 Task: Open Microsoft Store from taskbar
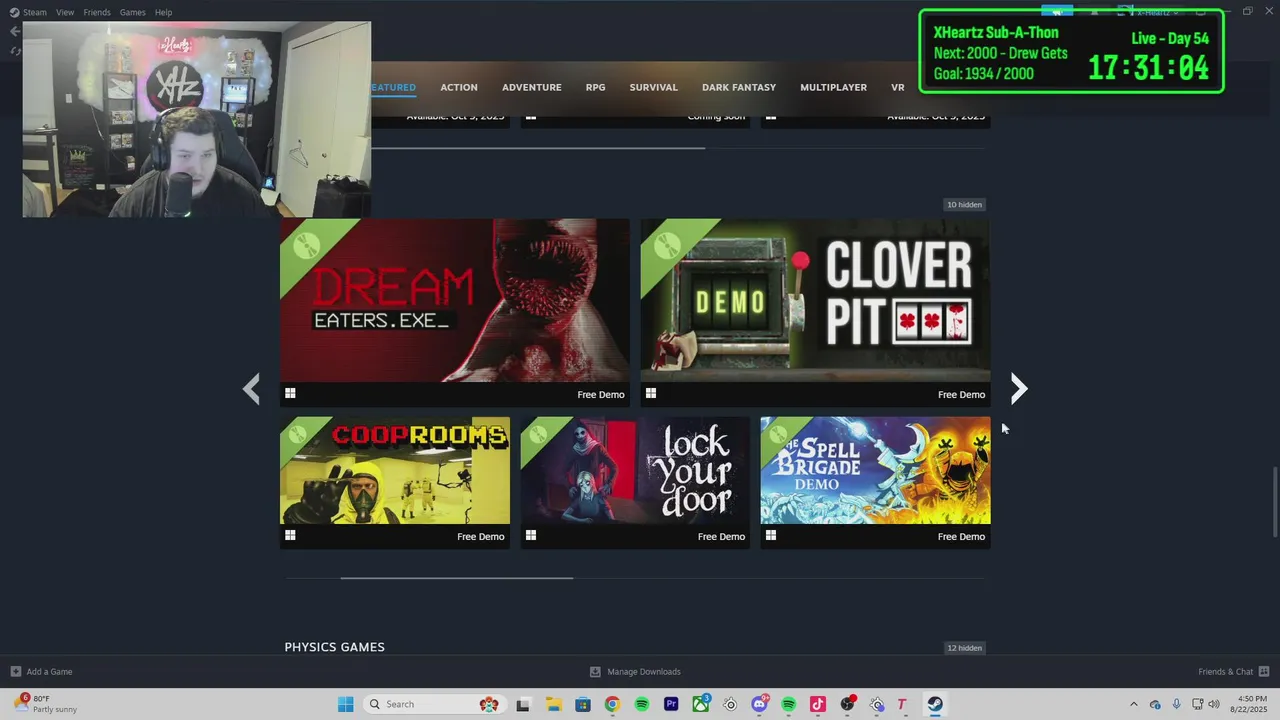click(582, 704)
